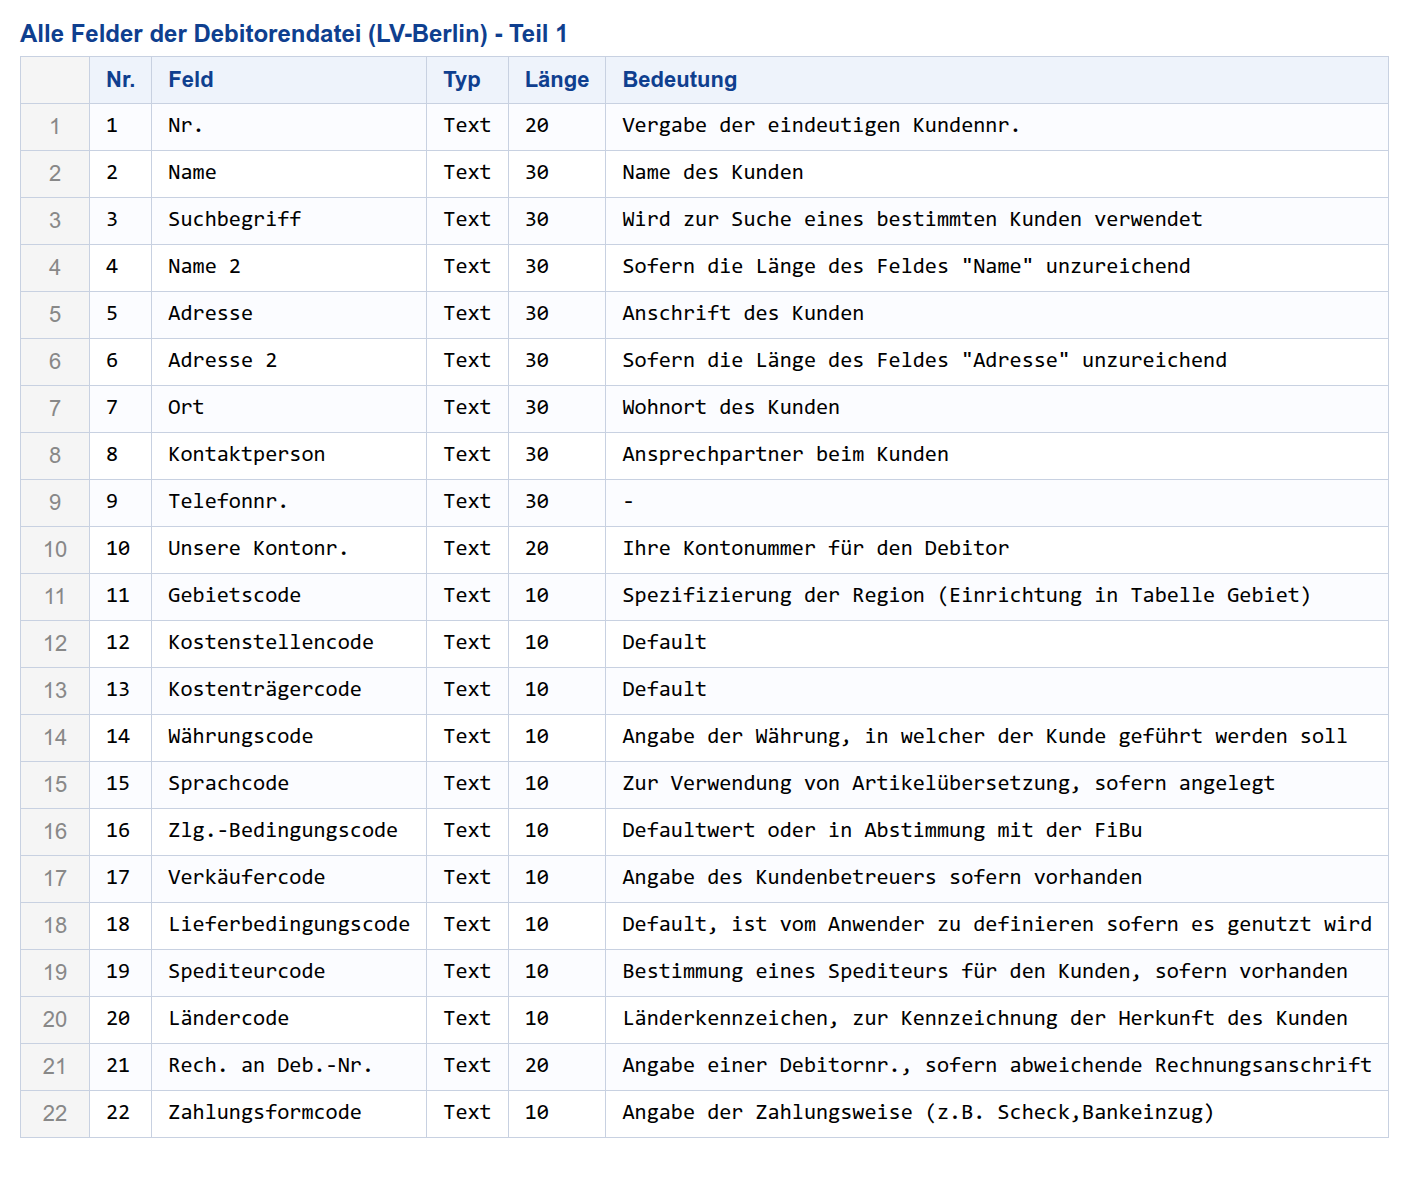Select the Typ 'Text' cell for Ländercode
The width and height of the screenshot is (1410, 1186).
(x=467, y=1019)
